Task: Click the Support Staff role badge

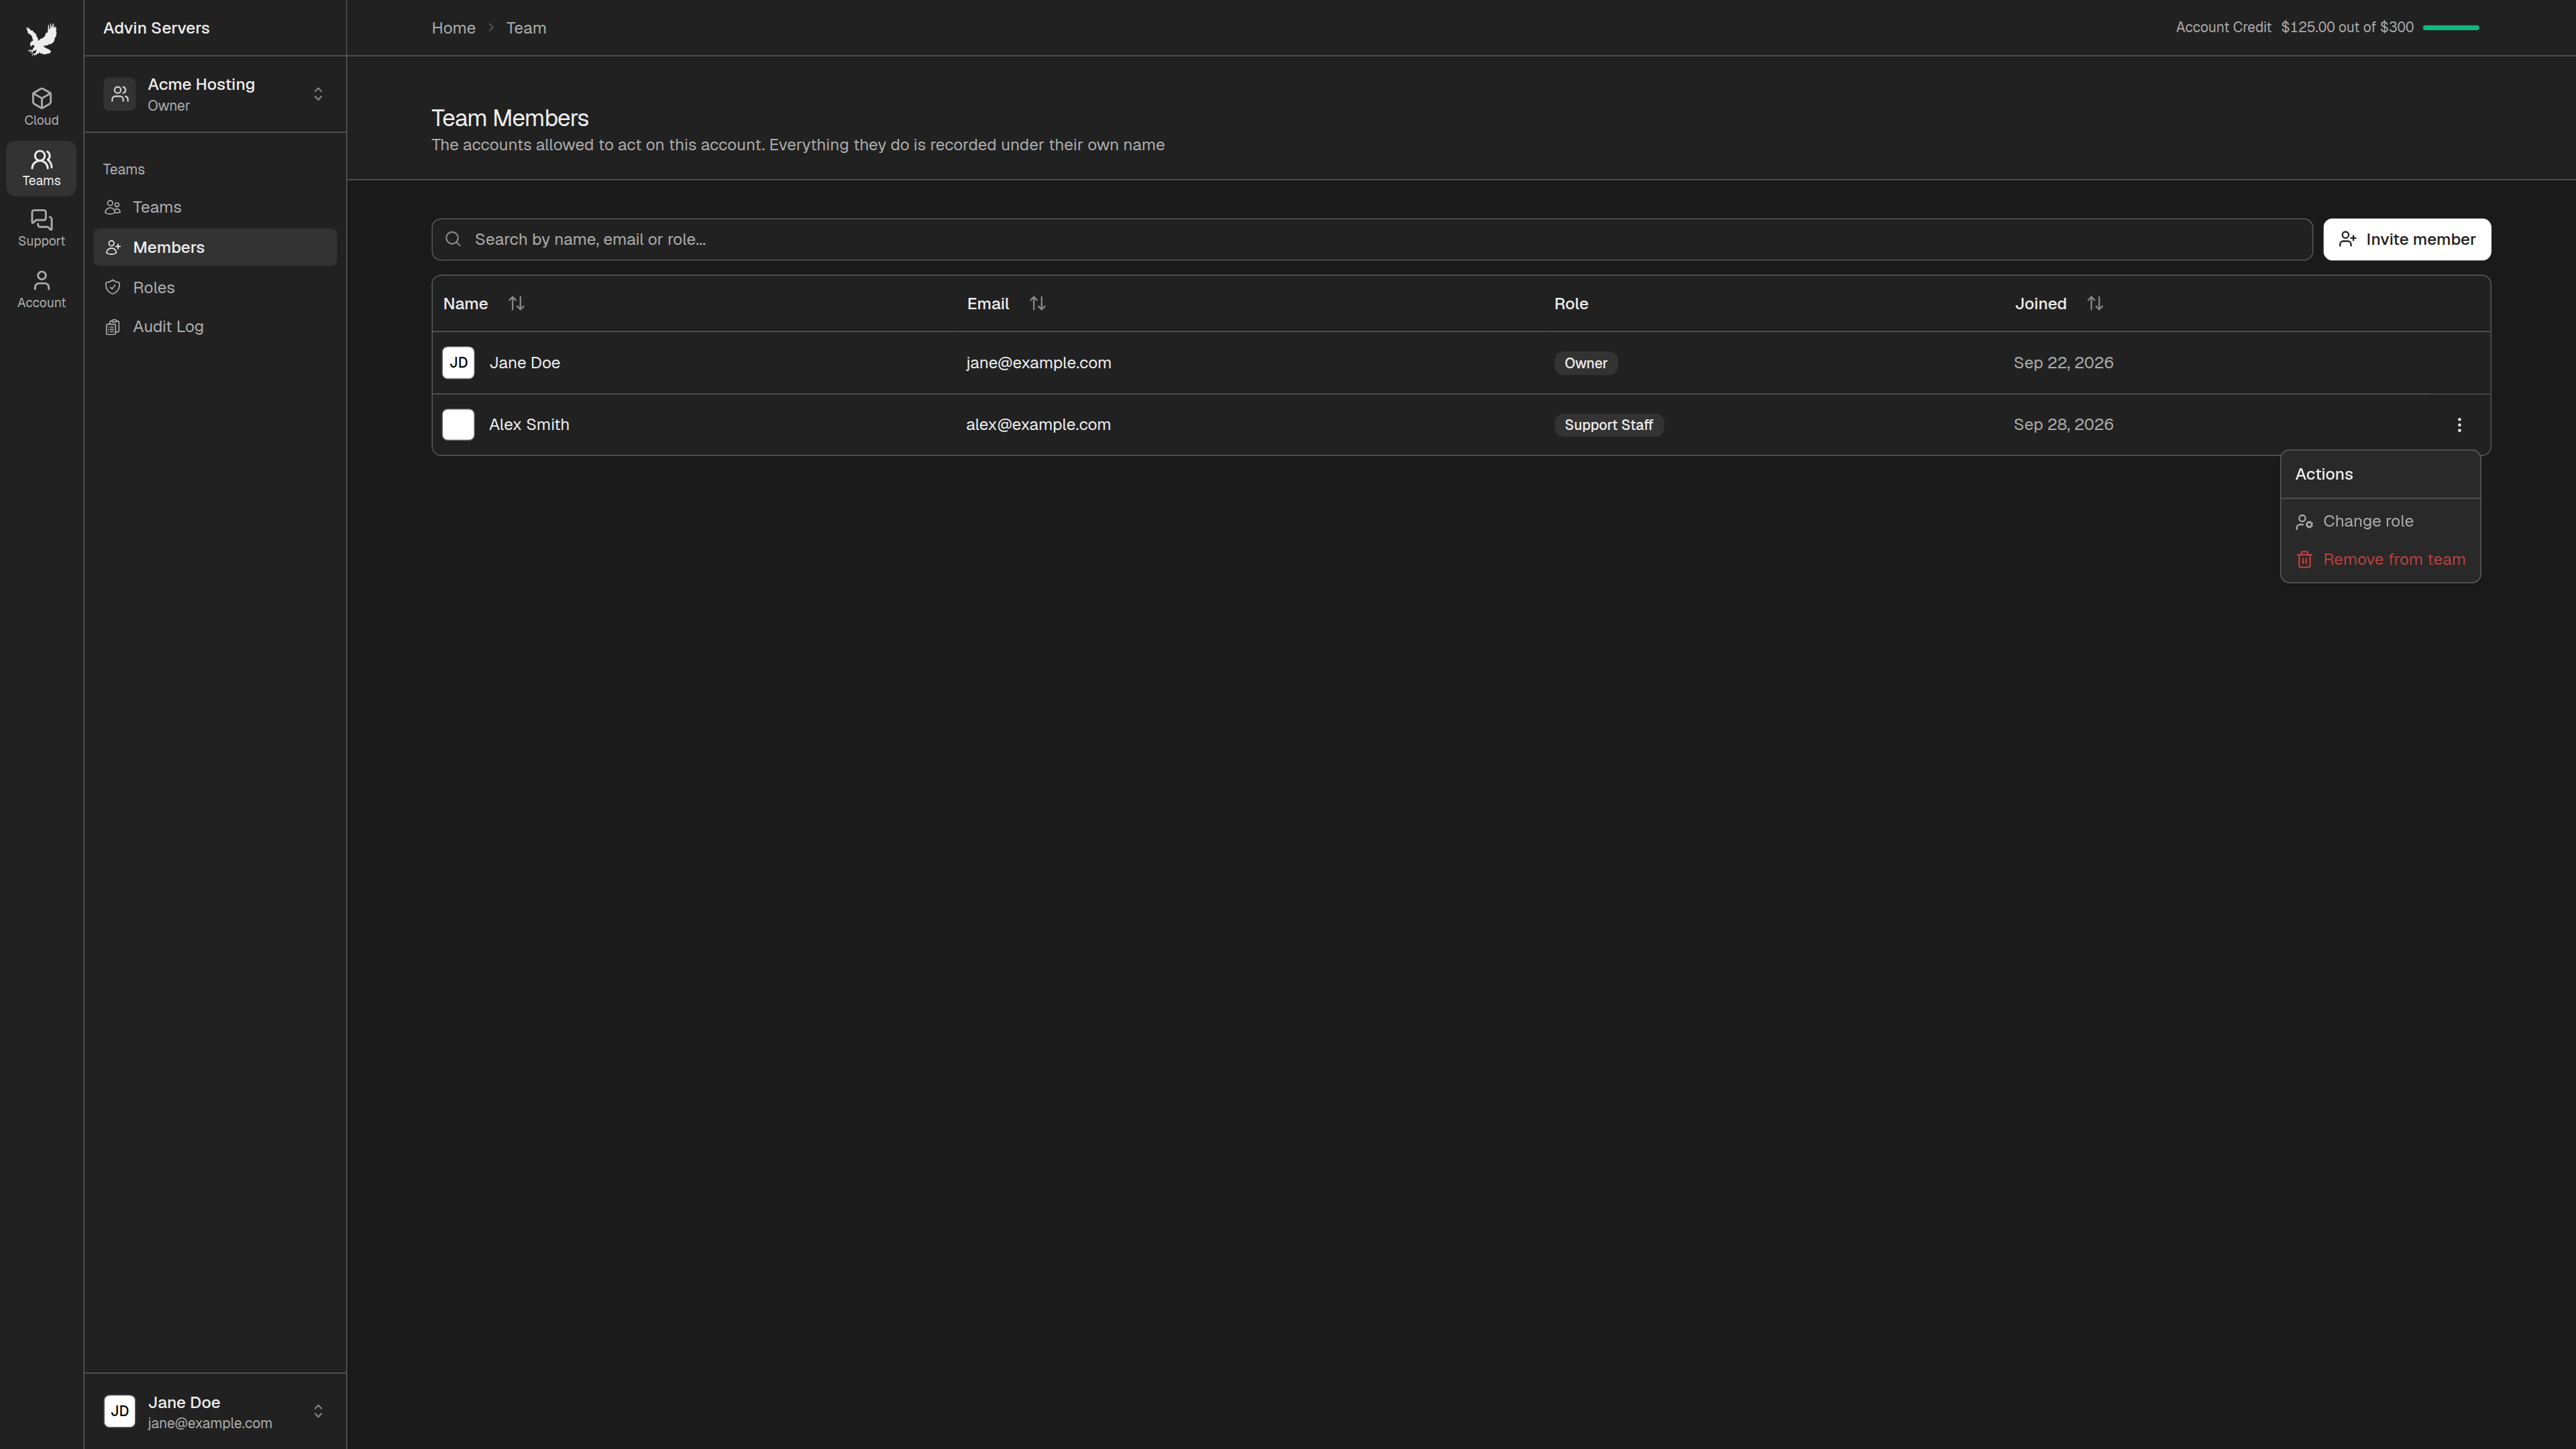Action: (x=1608, y=425)
